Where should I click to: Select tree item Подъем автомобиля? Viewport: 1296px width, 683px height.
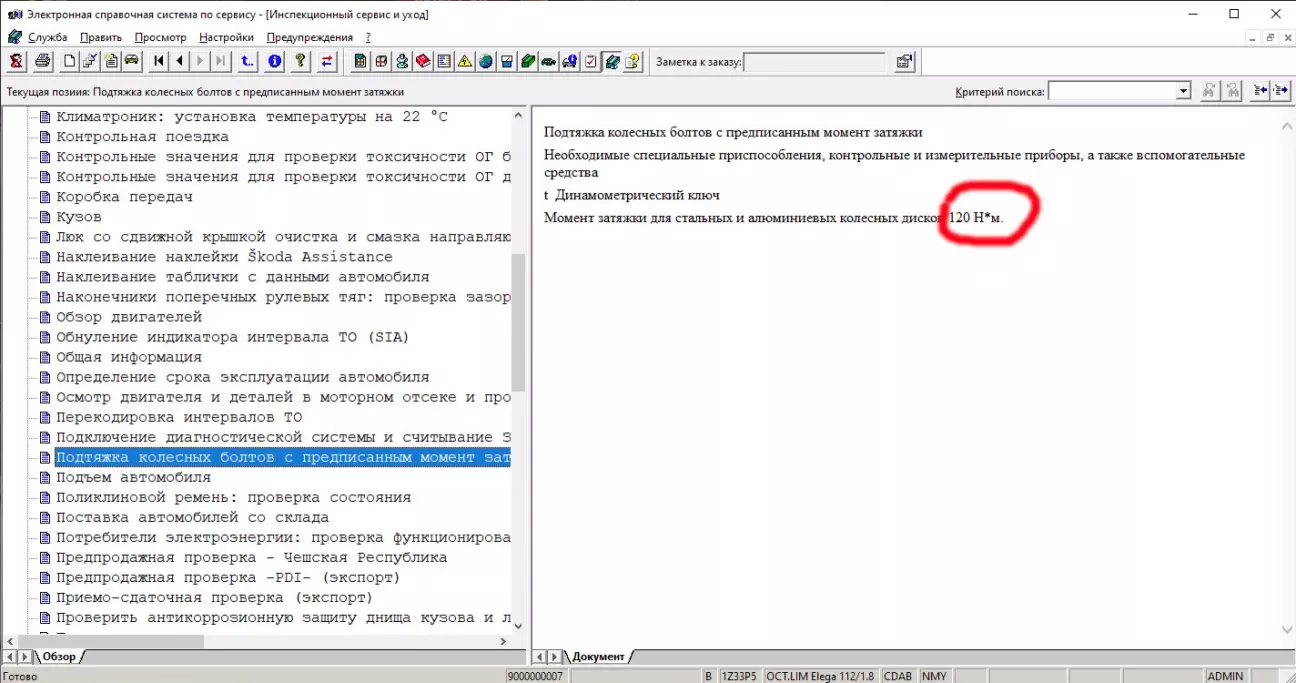pyautogui.click(x=133, y=477)
